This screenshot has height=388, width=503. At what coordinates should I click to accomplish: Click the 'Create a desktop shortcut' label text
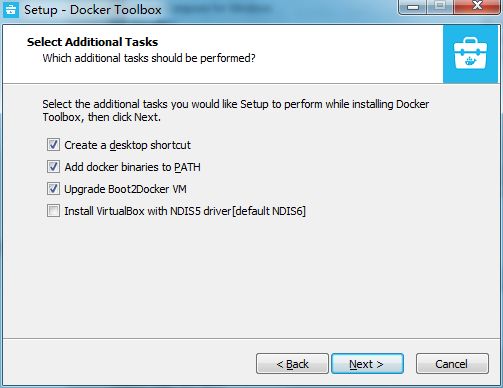point(127,145)
